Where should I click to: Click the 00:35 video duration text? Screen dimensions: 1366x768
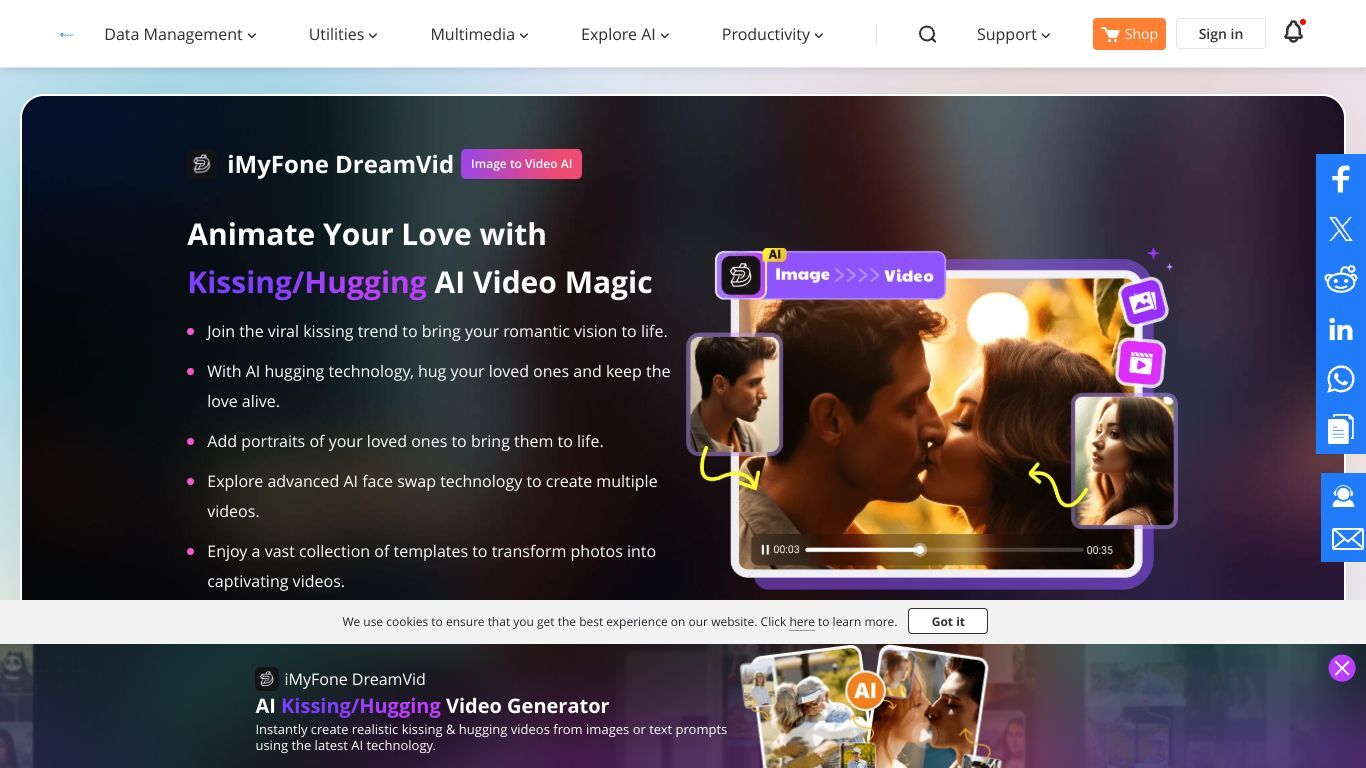coord(1100,550)
